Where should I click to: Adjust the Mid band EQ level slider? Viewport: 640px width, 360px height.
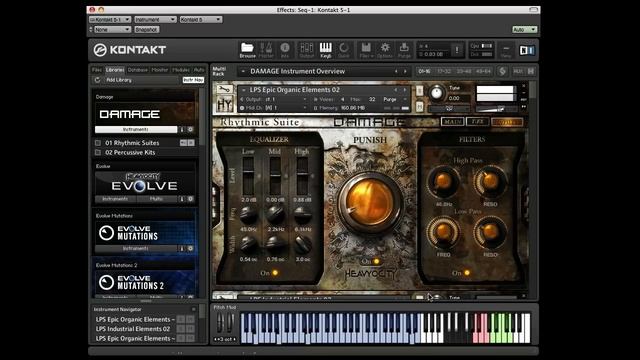[x=275, y=176]
